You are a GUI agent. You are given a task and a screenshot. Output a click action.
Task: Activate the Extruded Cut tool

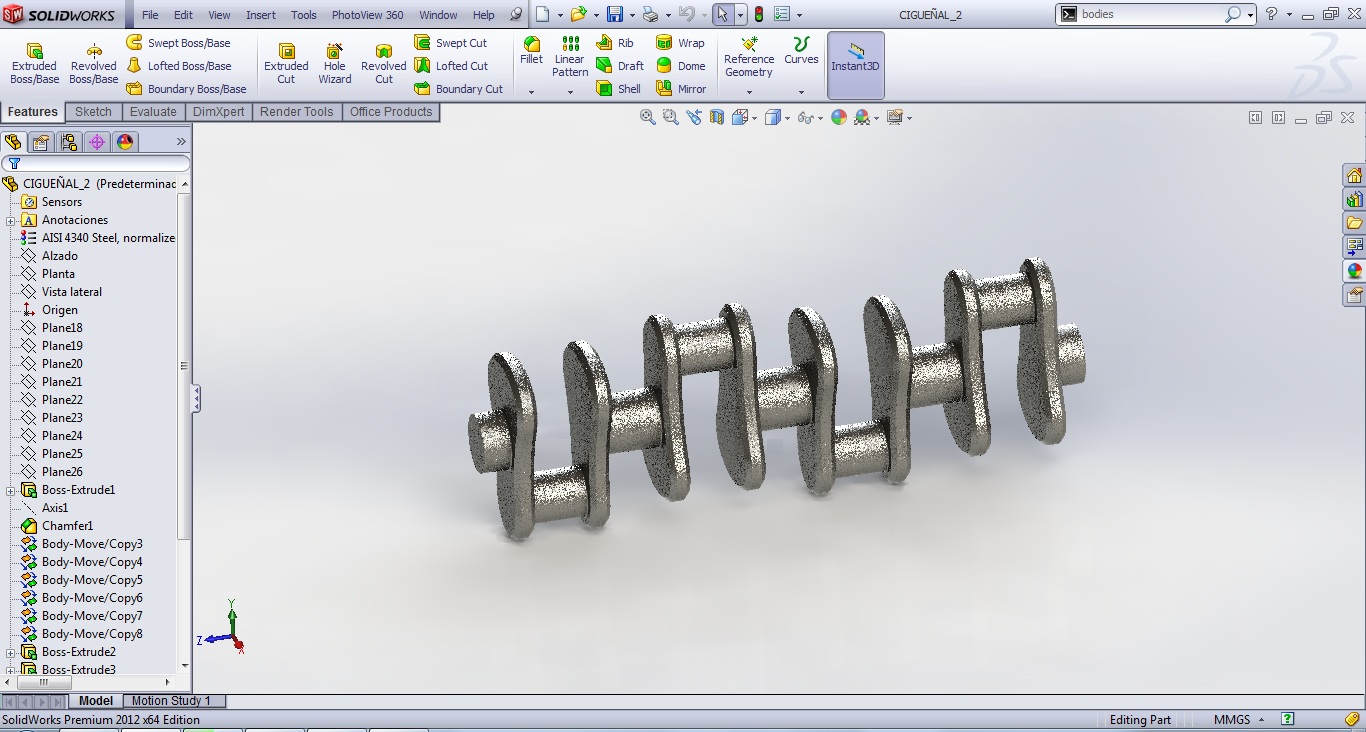tap(286, 64)
